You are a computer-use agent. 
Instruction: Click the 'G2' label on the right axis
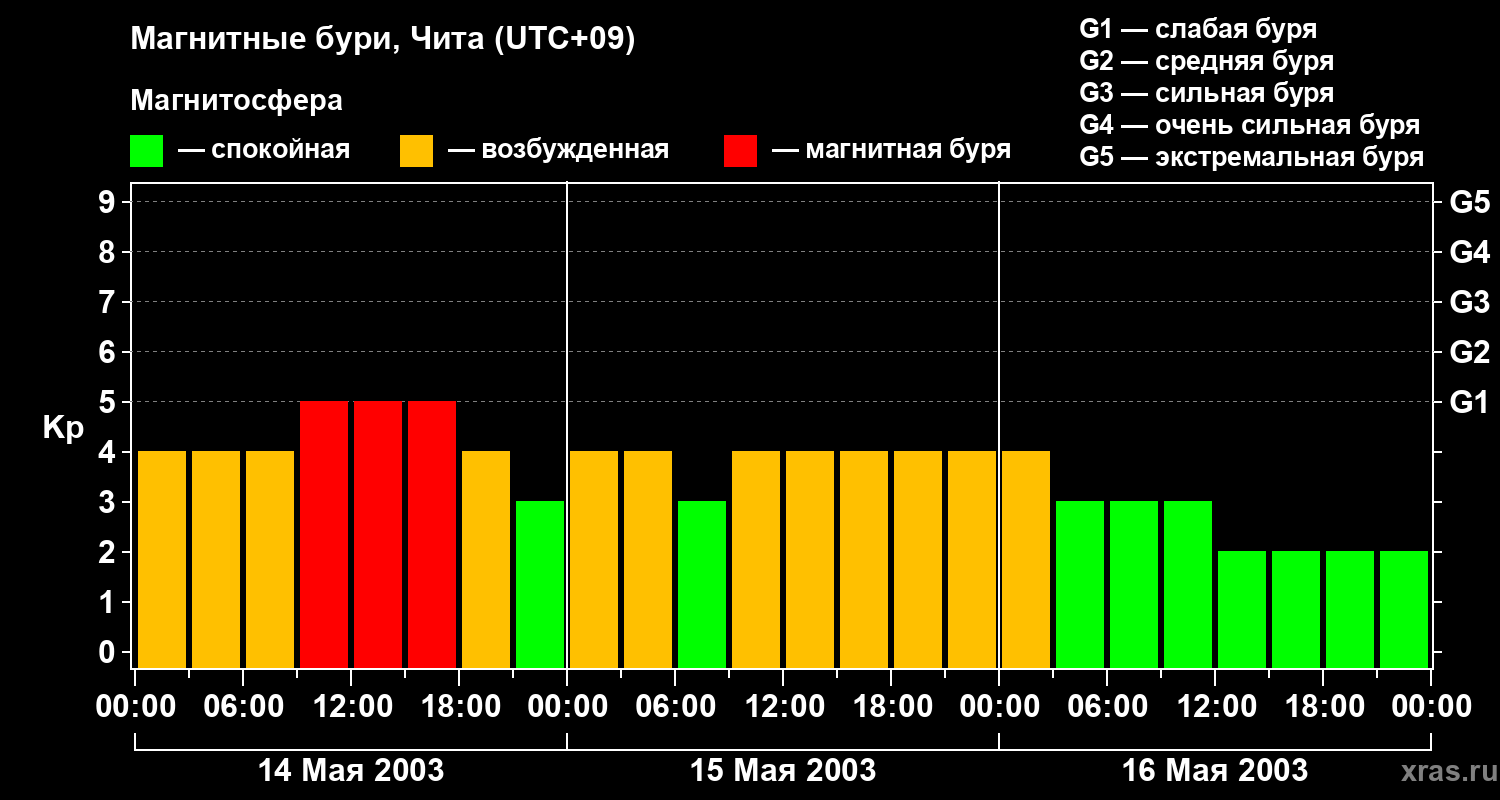pyautogui.click(x=1469, y=352)
